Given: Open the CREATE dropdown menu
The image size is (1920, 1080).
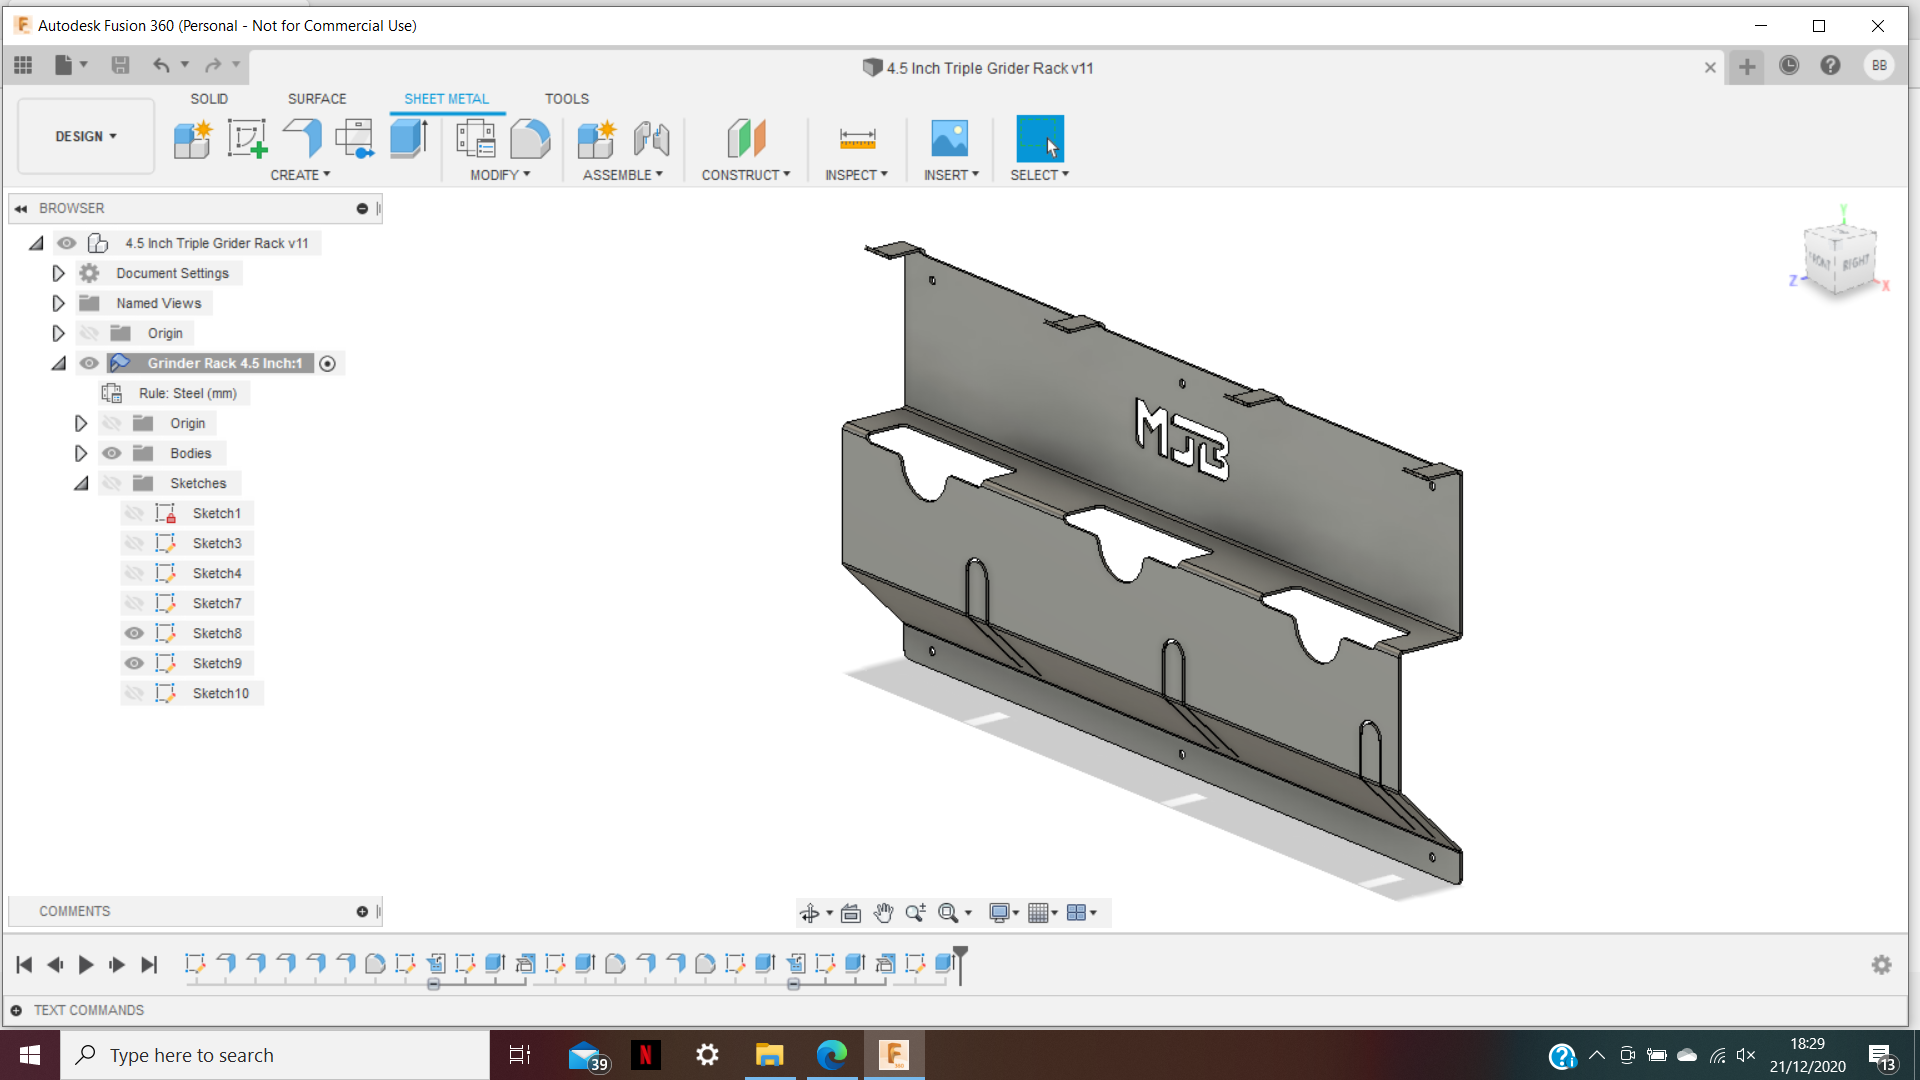Looking at the screenshot, I should [x=300, y=175].
